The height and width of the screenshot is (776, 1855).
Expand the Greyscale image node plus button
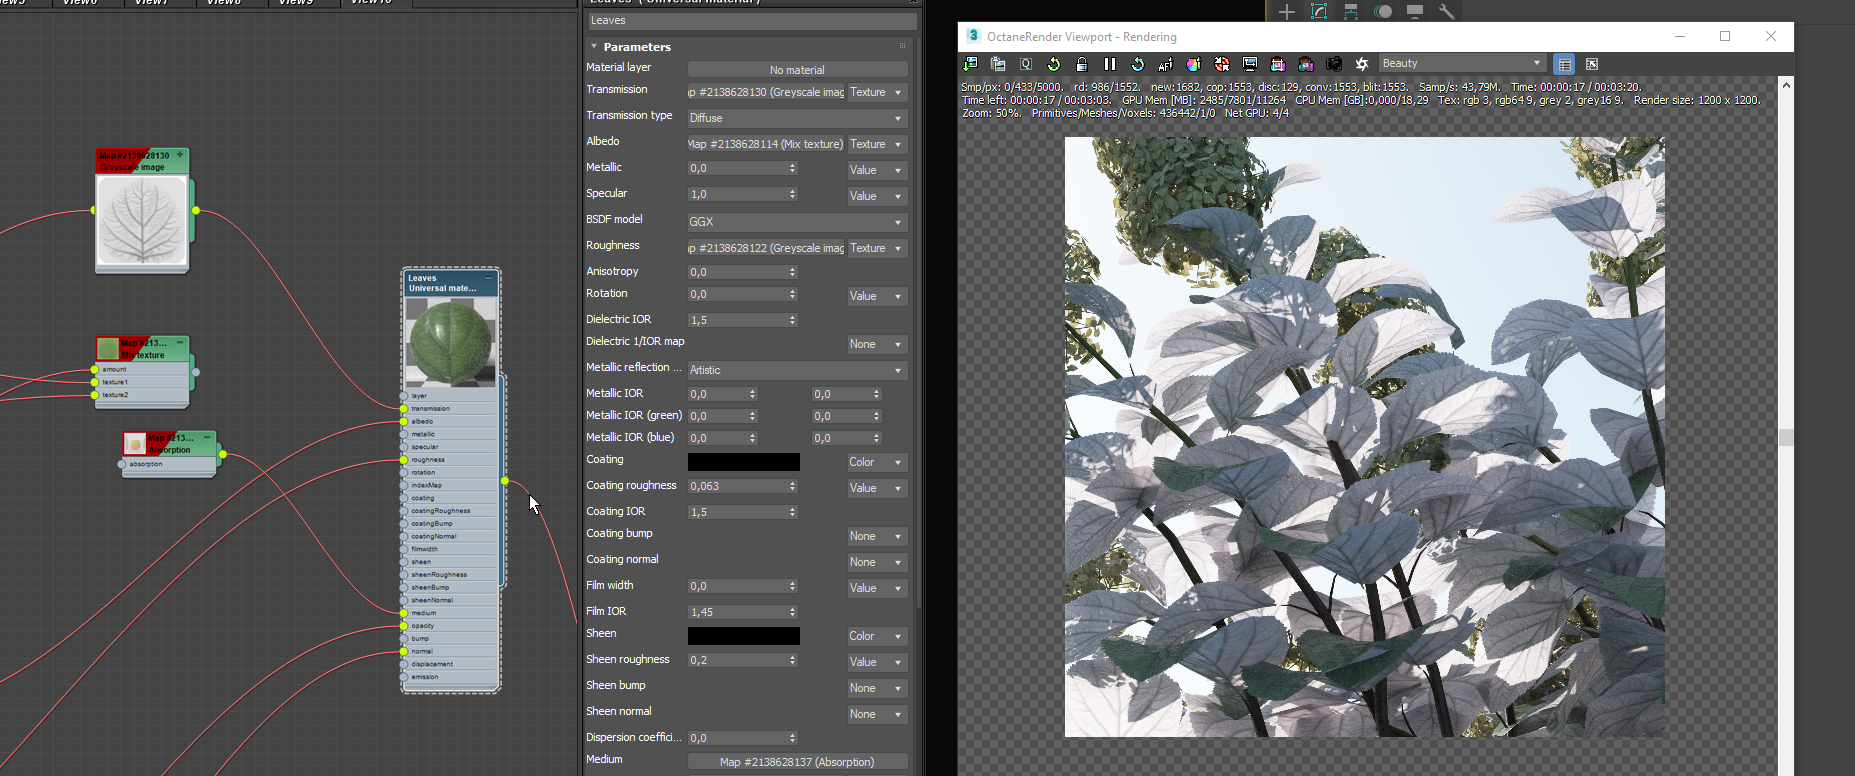180,155
